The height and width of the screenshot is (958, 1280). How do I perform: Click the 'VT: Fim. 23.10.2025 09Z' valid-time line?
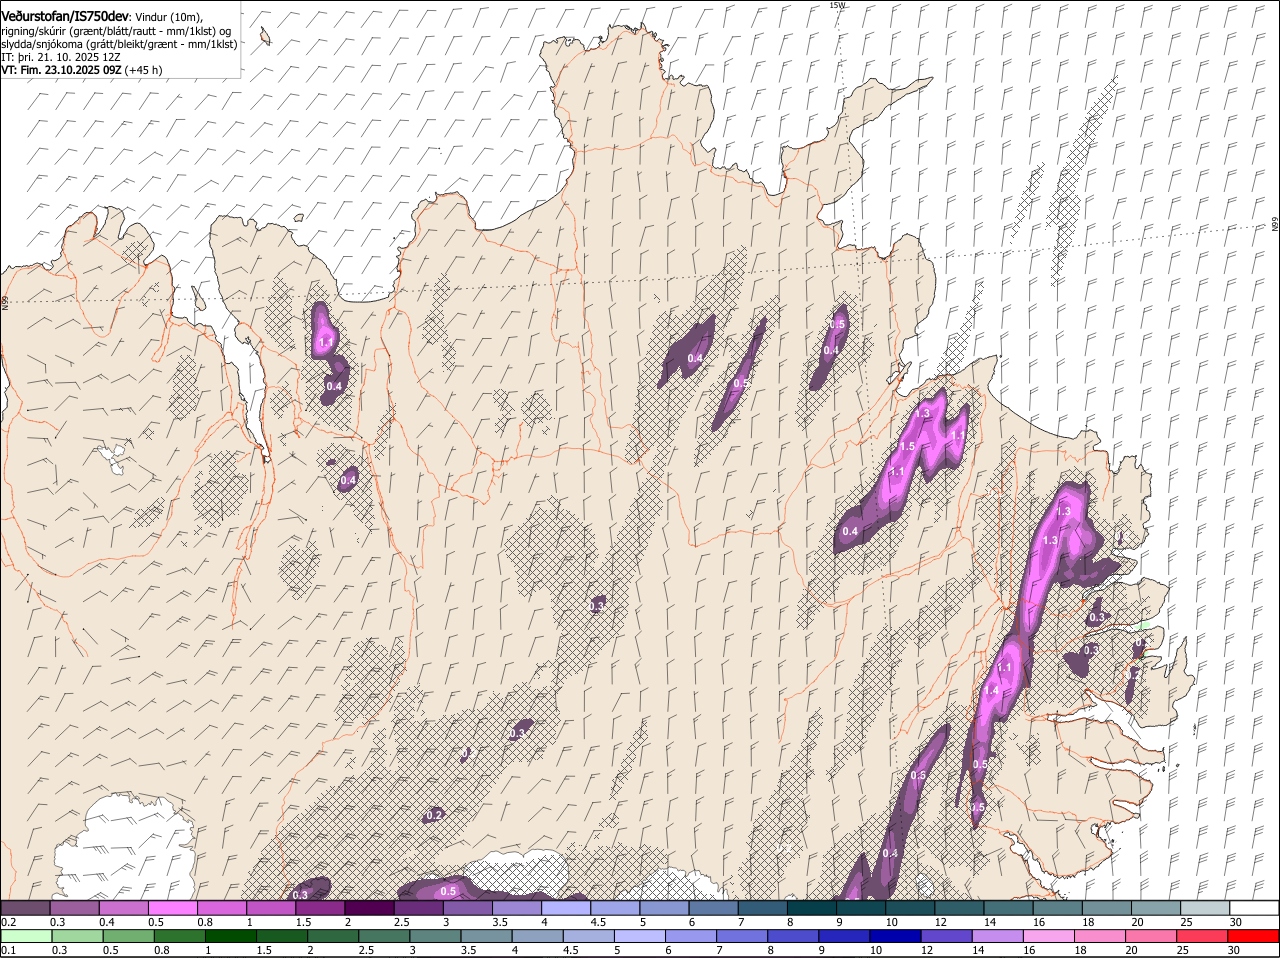(x=62, y=70)
